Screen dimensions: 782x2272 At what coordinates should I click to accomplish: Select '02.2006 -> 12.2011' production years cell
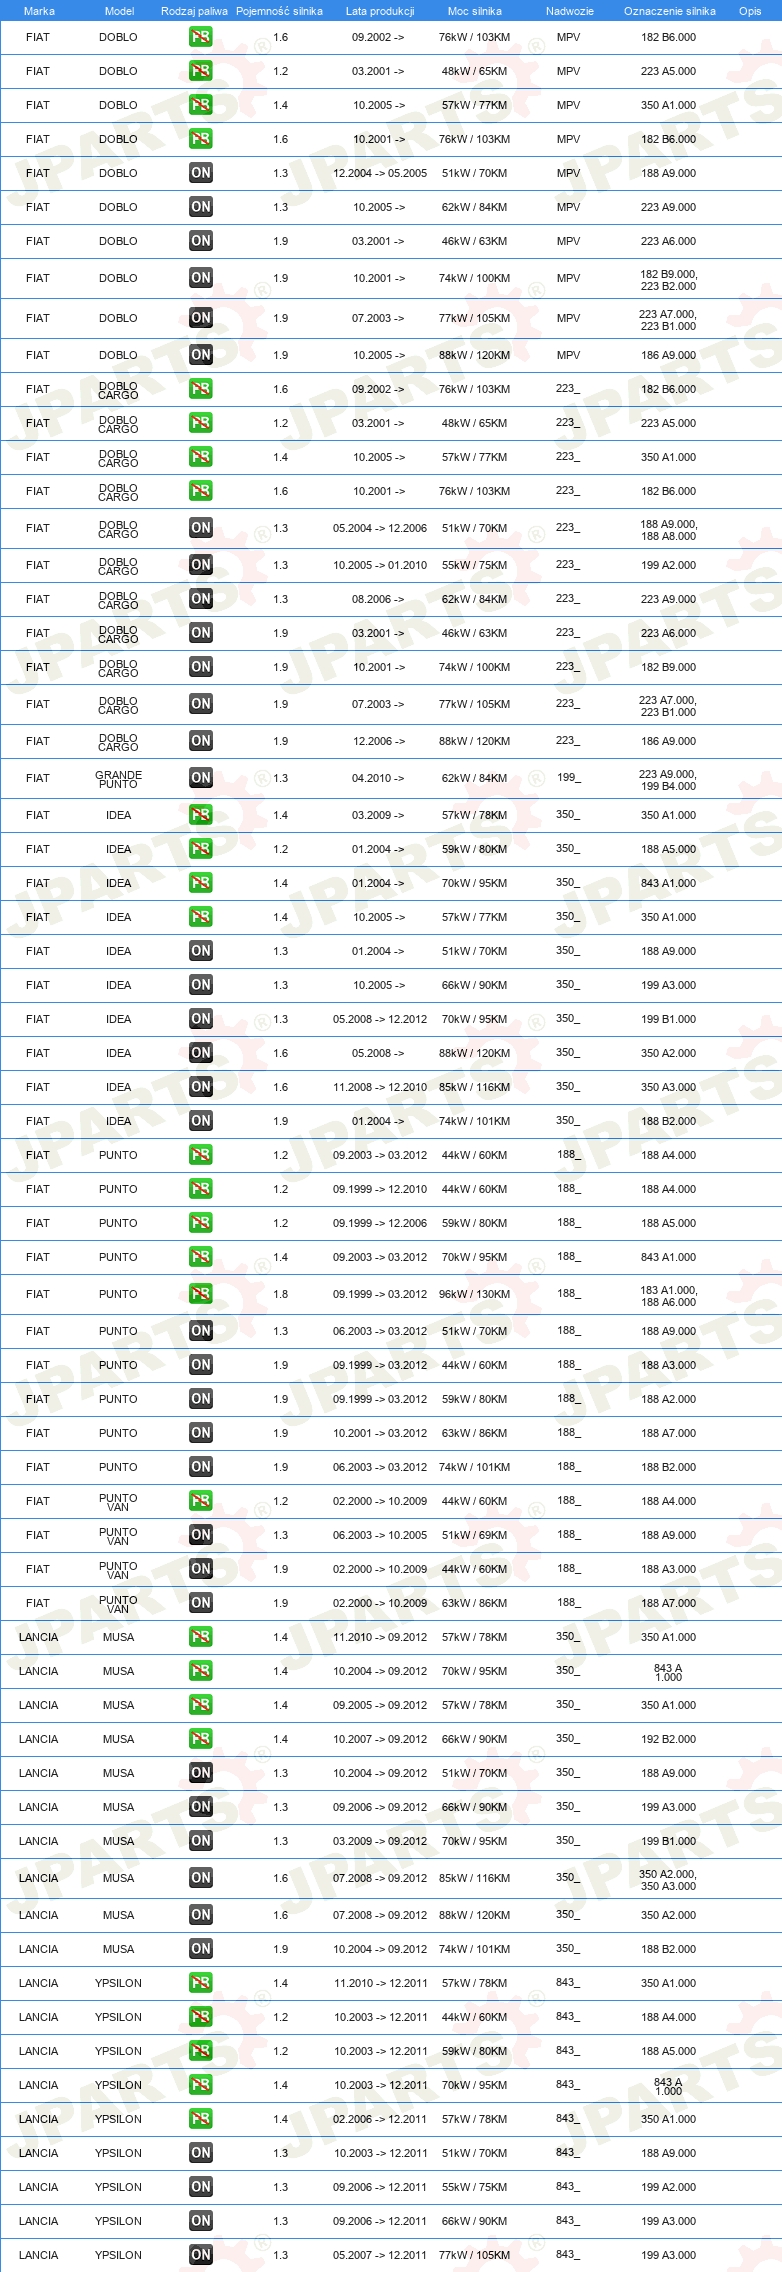tap(380, 2119)
